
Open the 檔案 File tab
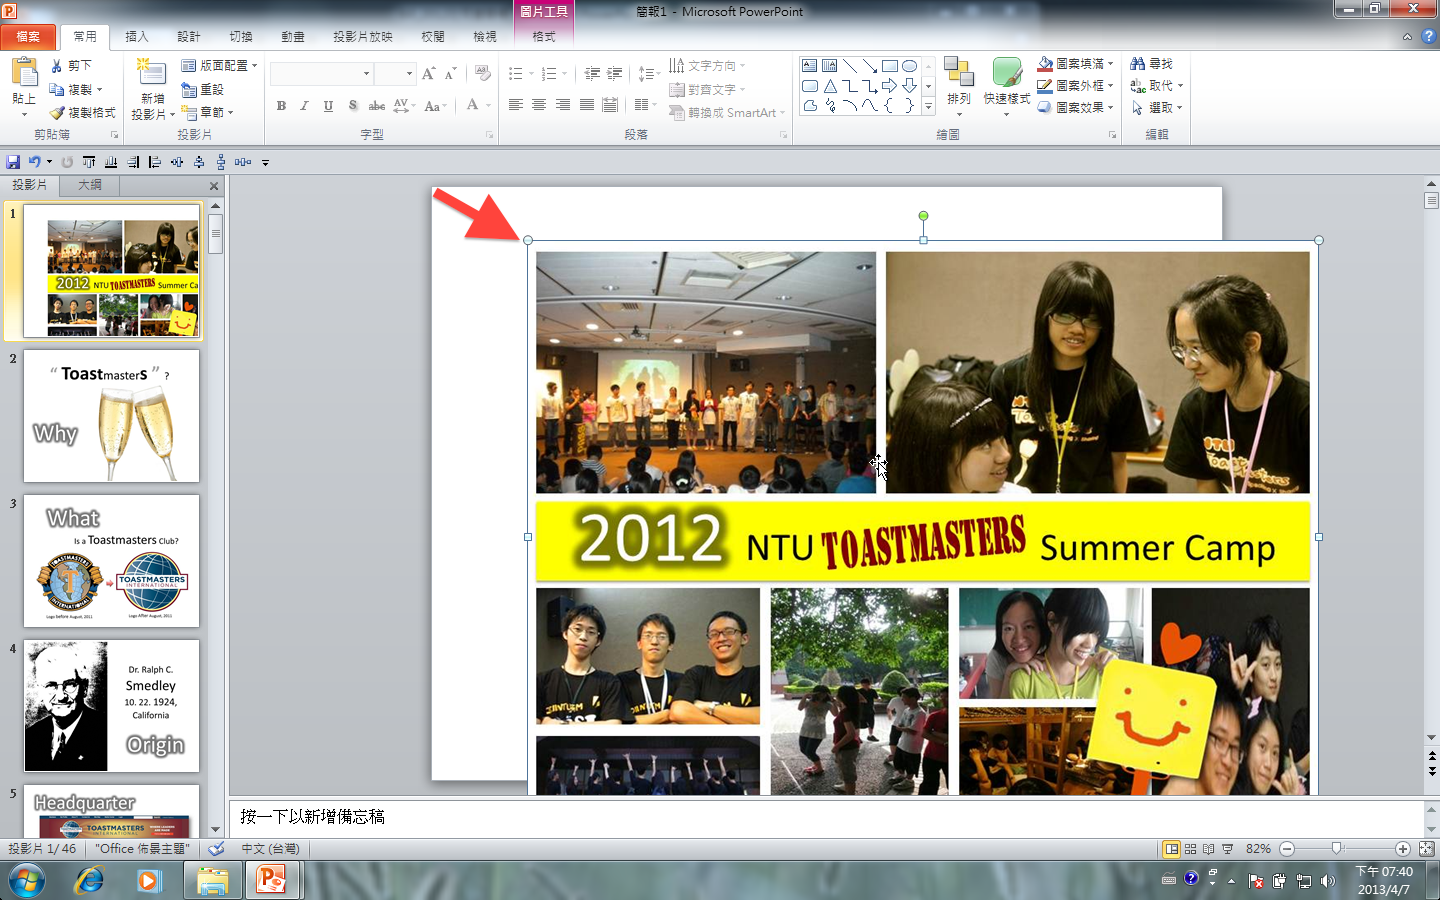tap(28, 37)
